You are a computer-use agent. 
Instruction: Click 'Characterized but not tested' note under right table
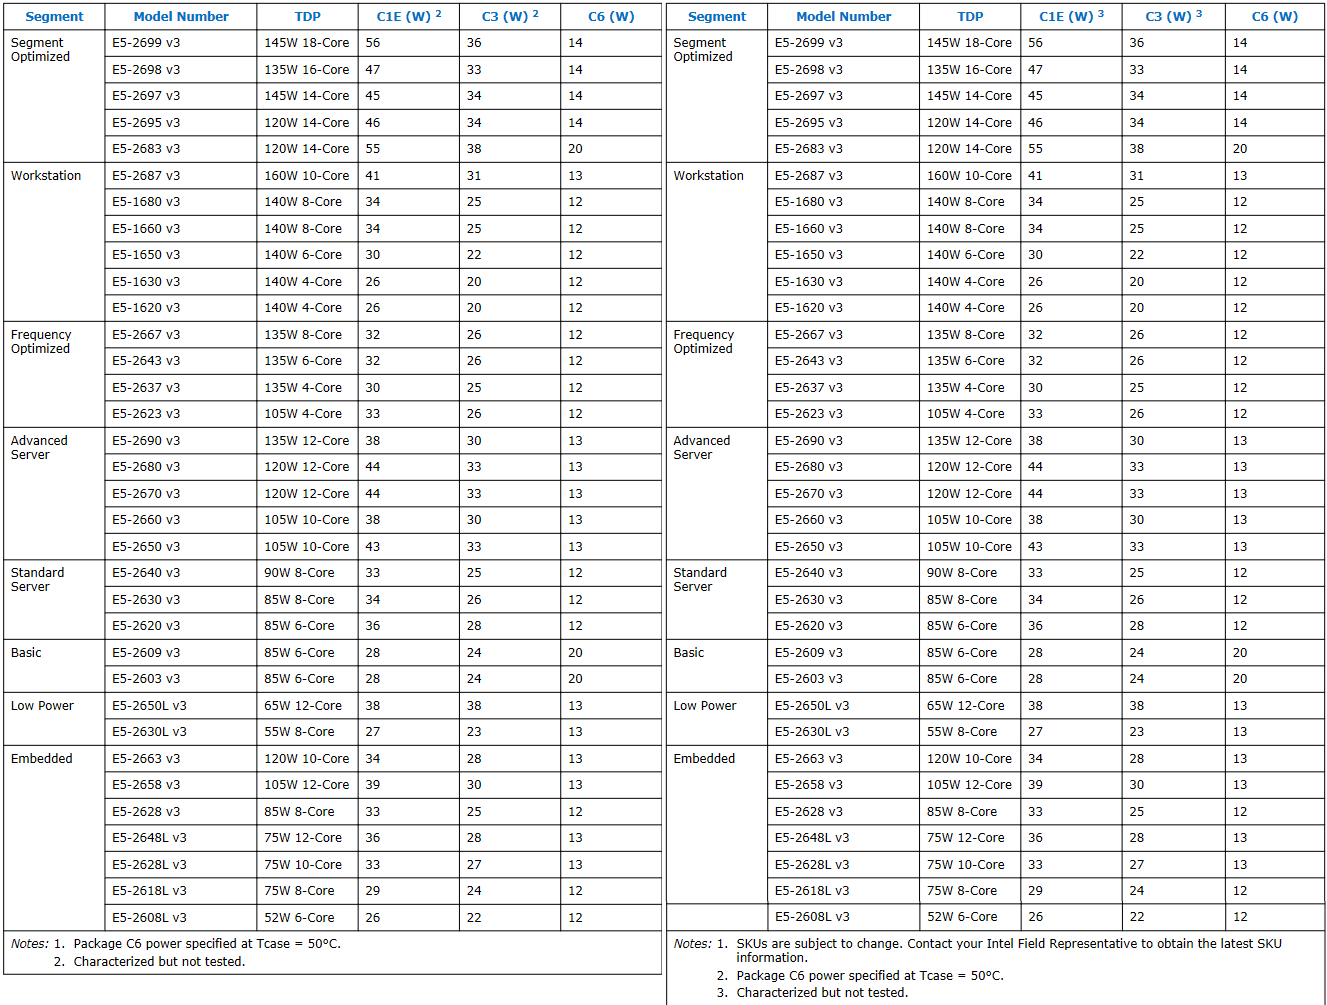(x=822, y=993)
